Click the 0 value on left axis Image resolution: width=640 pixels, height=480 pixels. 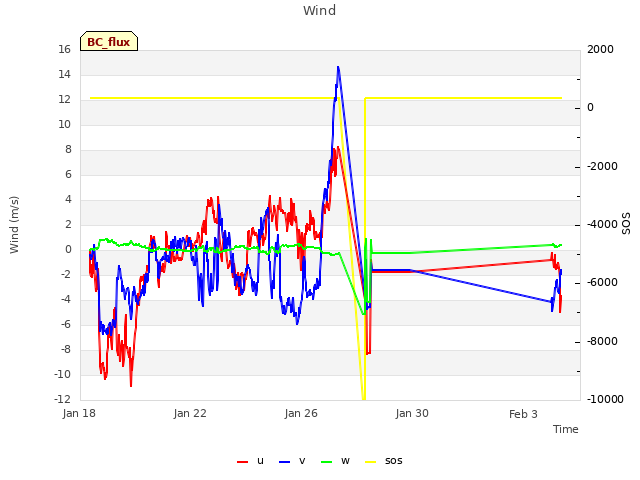tap(68, 249)
